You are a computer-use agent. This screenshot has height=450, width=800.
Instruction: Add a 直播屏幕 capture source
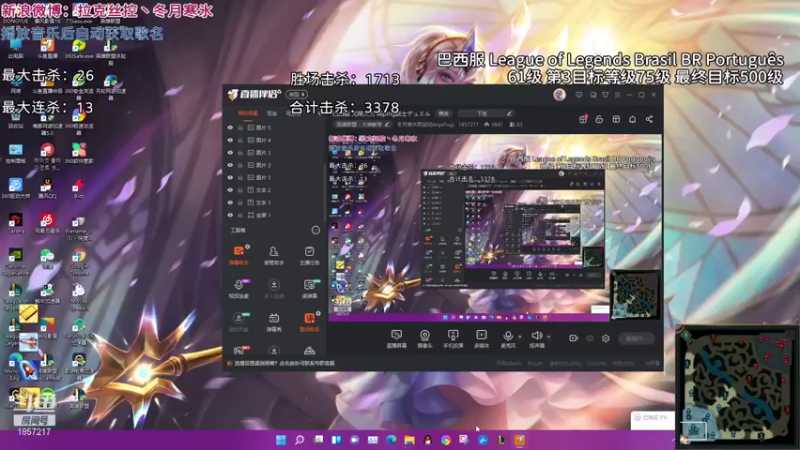pos(396,339)
